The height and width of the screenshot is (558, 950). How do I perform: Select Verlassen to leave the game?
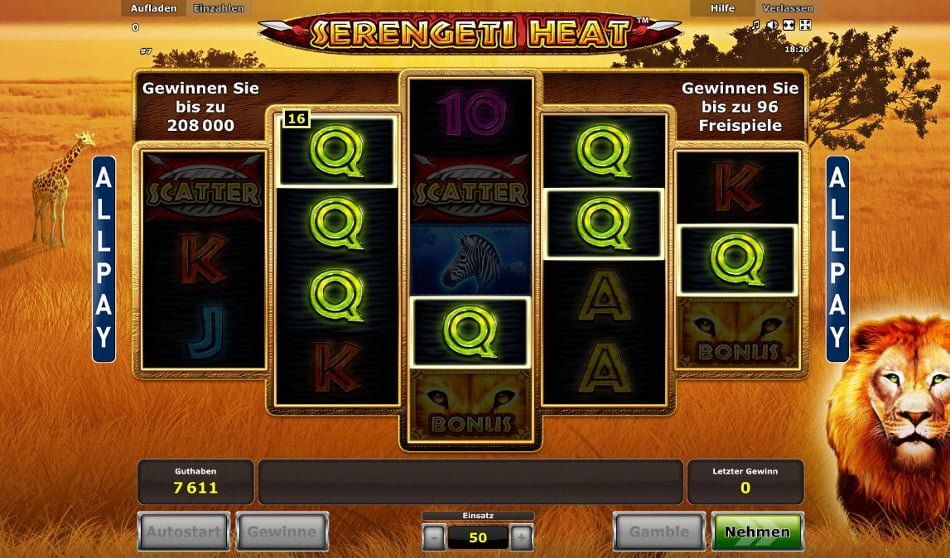click(786, 8)
